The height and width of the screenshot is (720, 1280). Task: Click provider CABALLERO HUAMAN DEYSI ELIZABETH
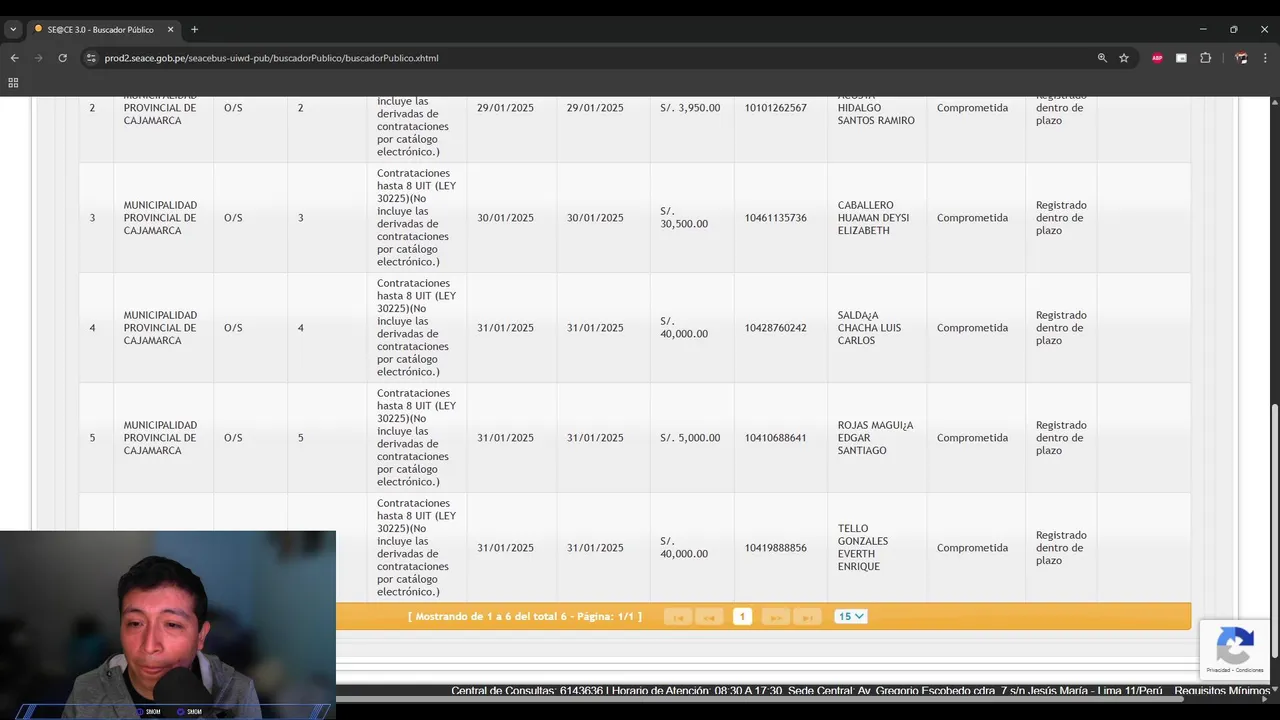point(873,218)
